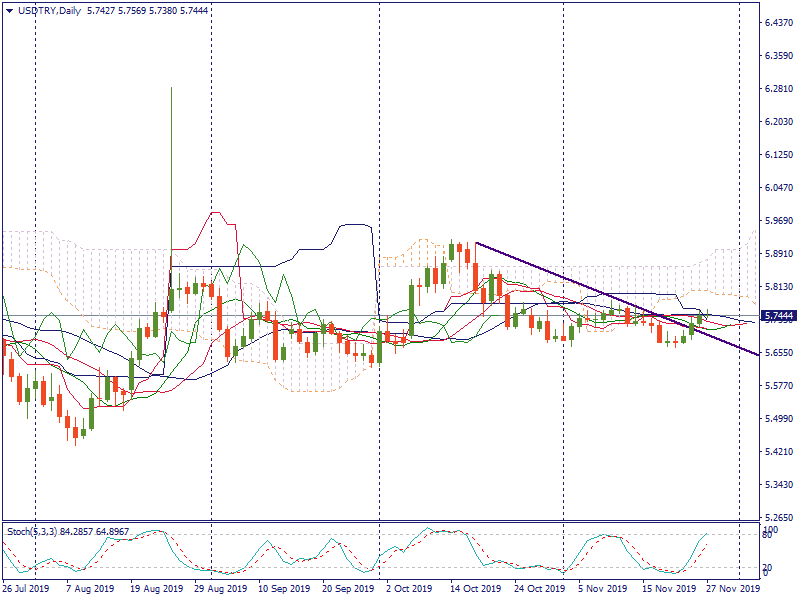
Task: Click the 2 Oct 2019 date label
Action: coord(408,589)
